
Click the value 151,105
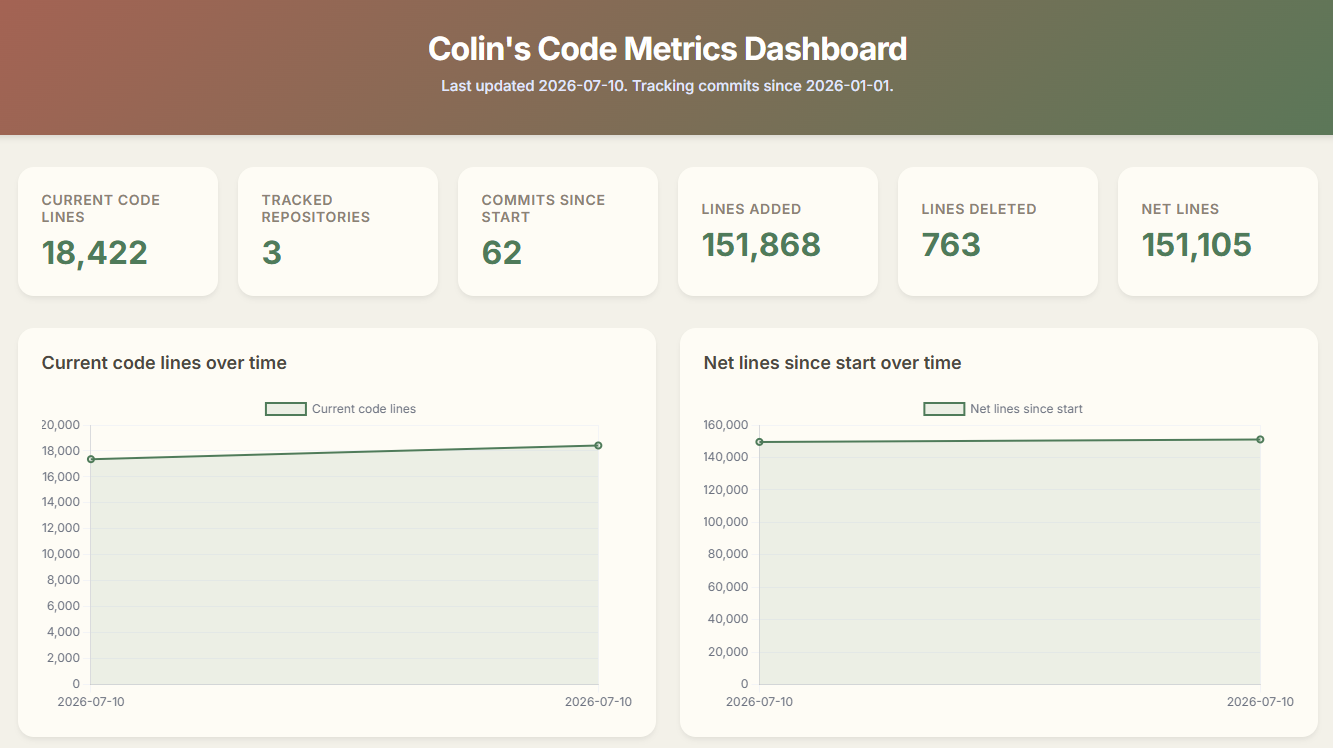1197,245
